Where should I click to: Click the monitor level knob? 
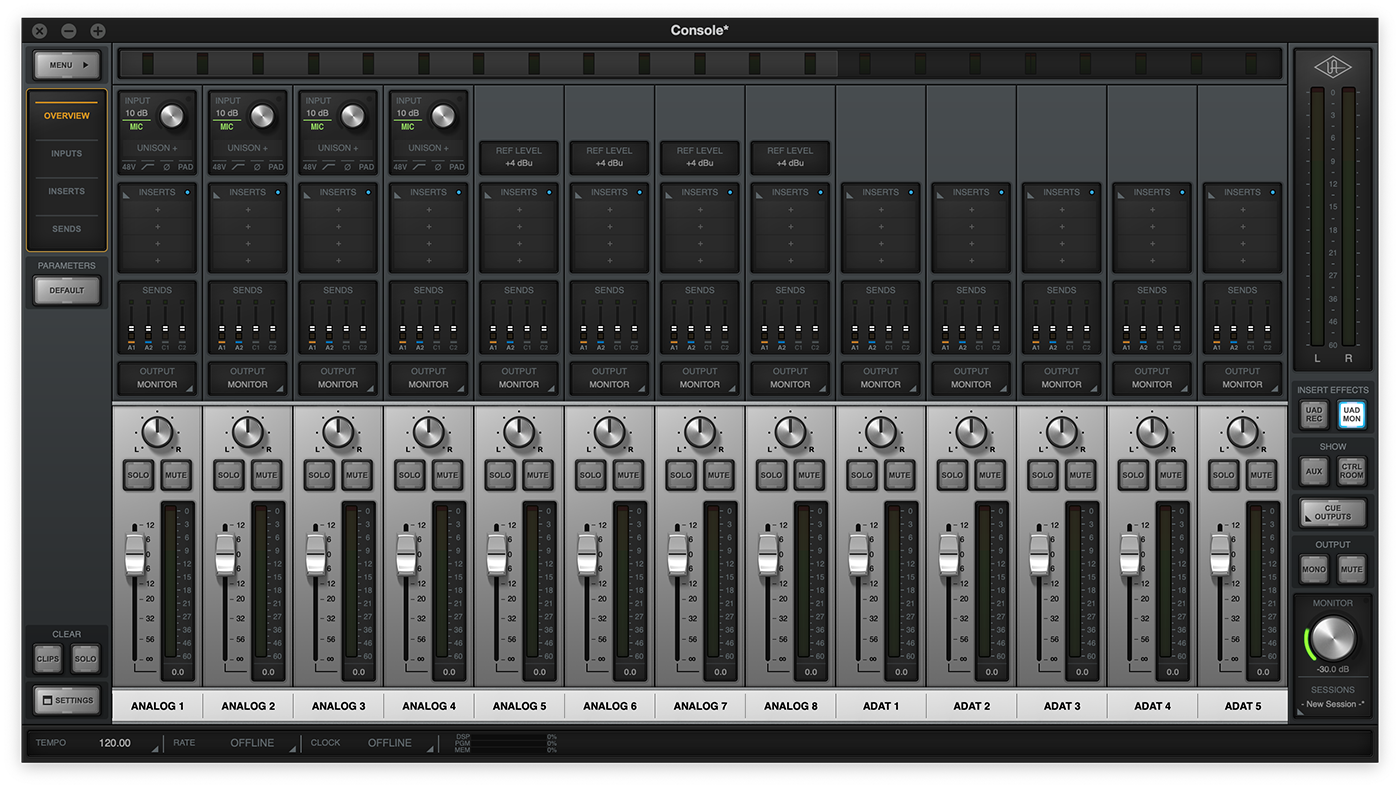[x=1333, y=637]
